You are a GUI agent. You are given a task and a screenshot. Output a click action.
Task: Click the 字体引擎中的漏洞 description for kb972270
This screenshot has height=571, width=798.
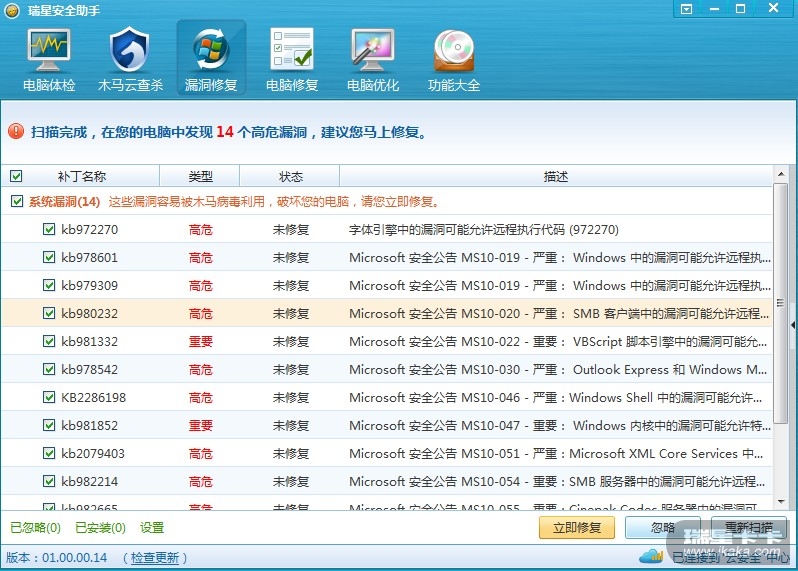pyautogui.click(x=483, y=230)
